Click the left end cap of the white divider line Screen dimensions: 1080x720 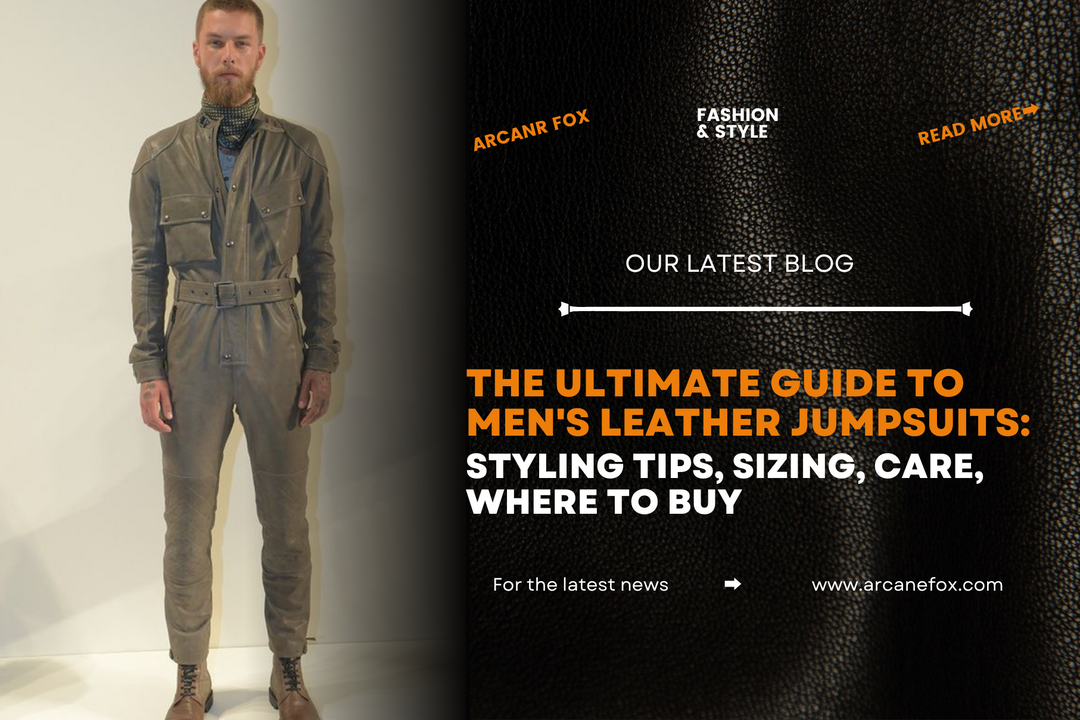click(564, 309)
